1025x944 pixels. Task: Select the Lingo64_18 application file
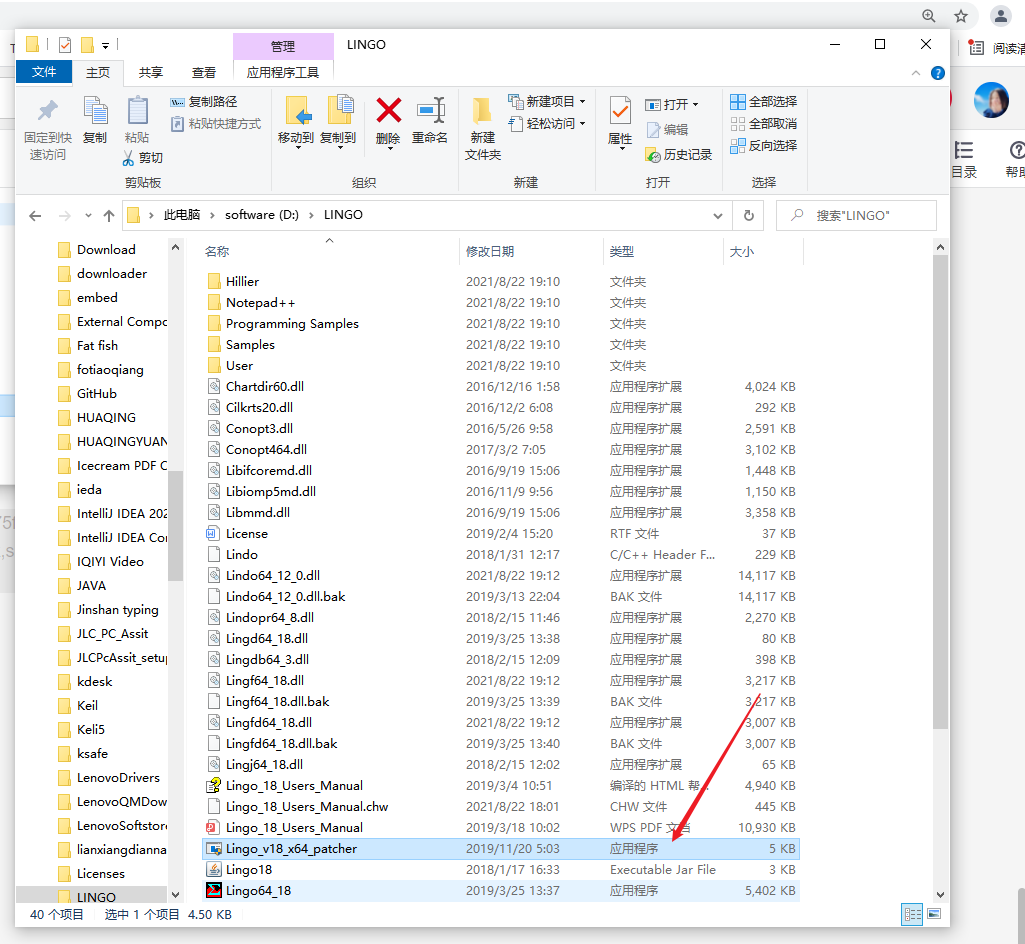(500, 890)
